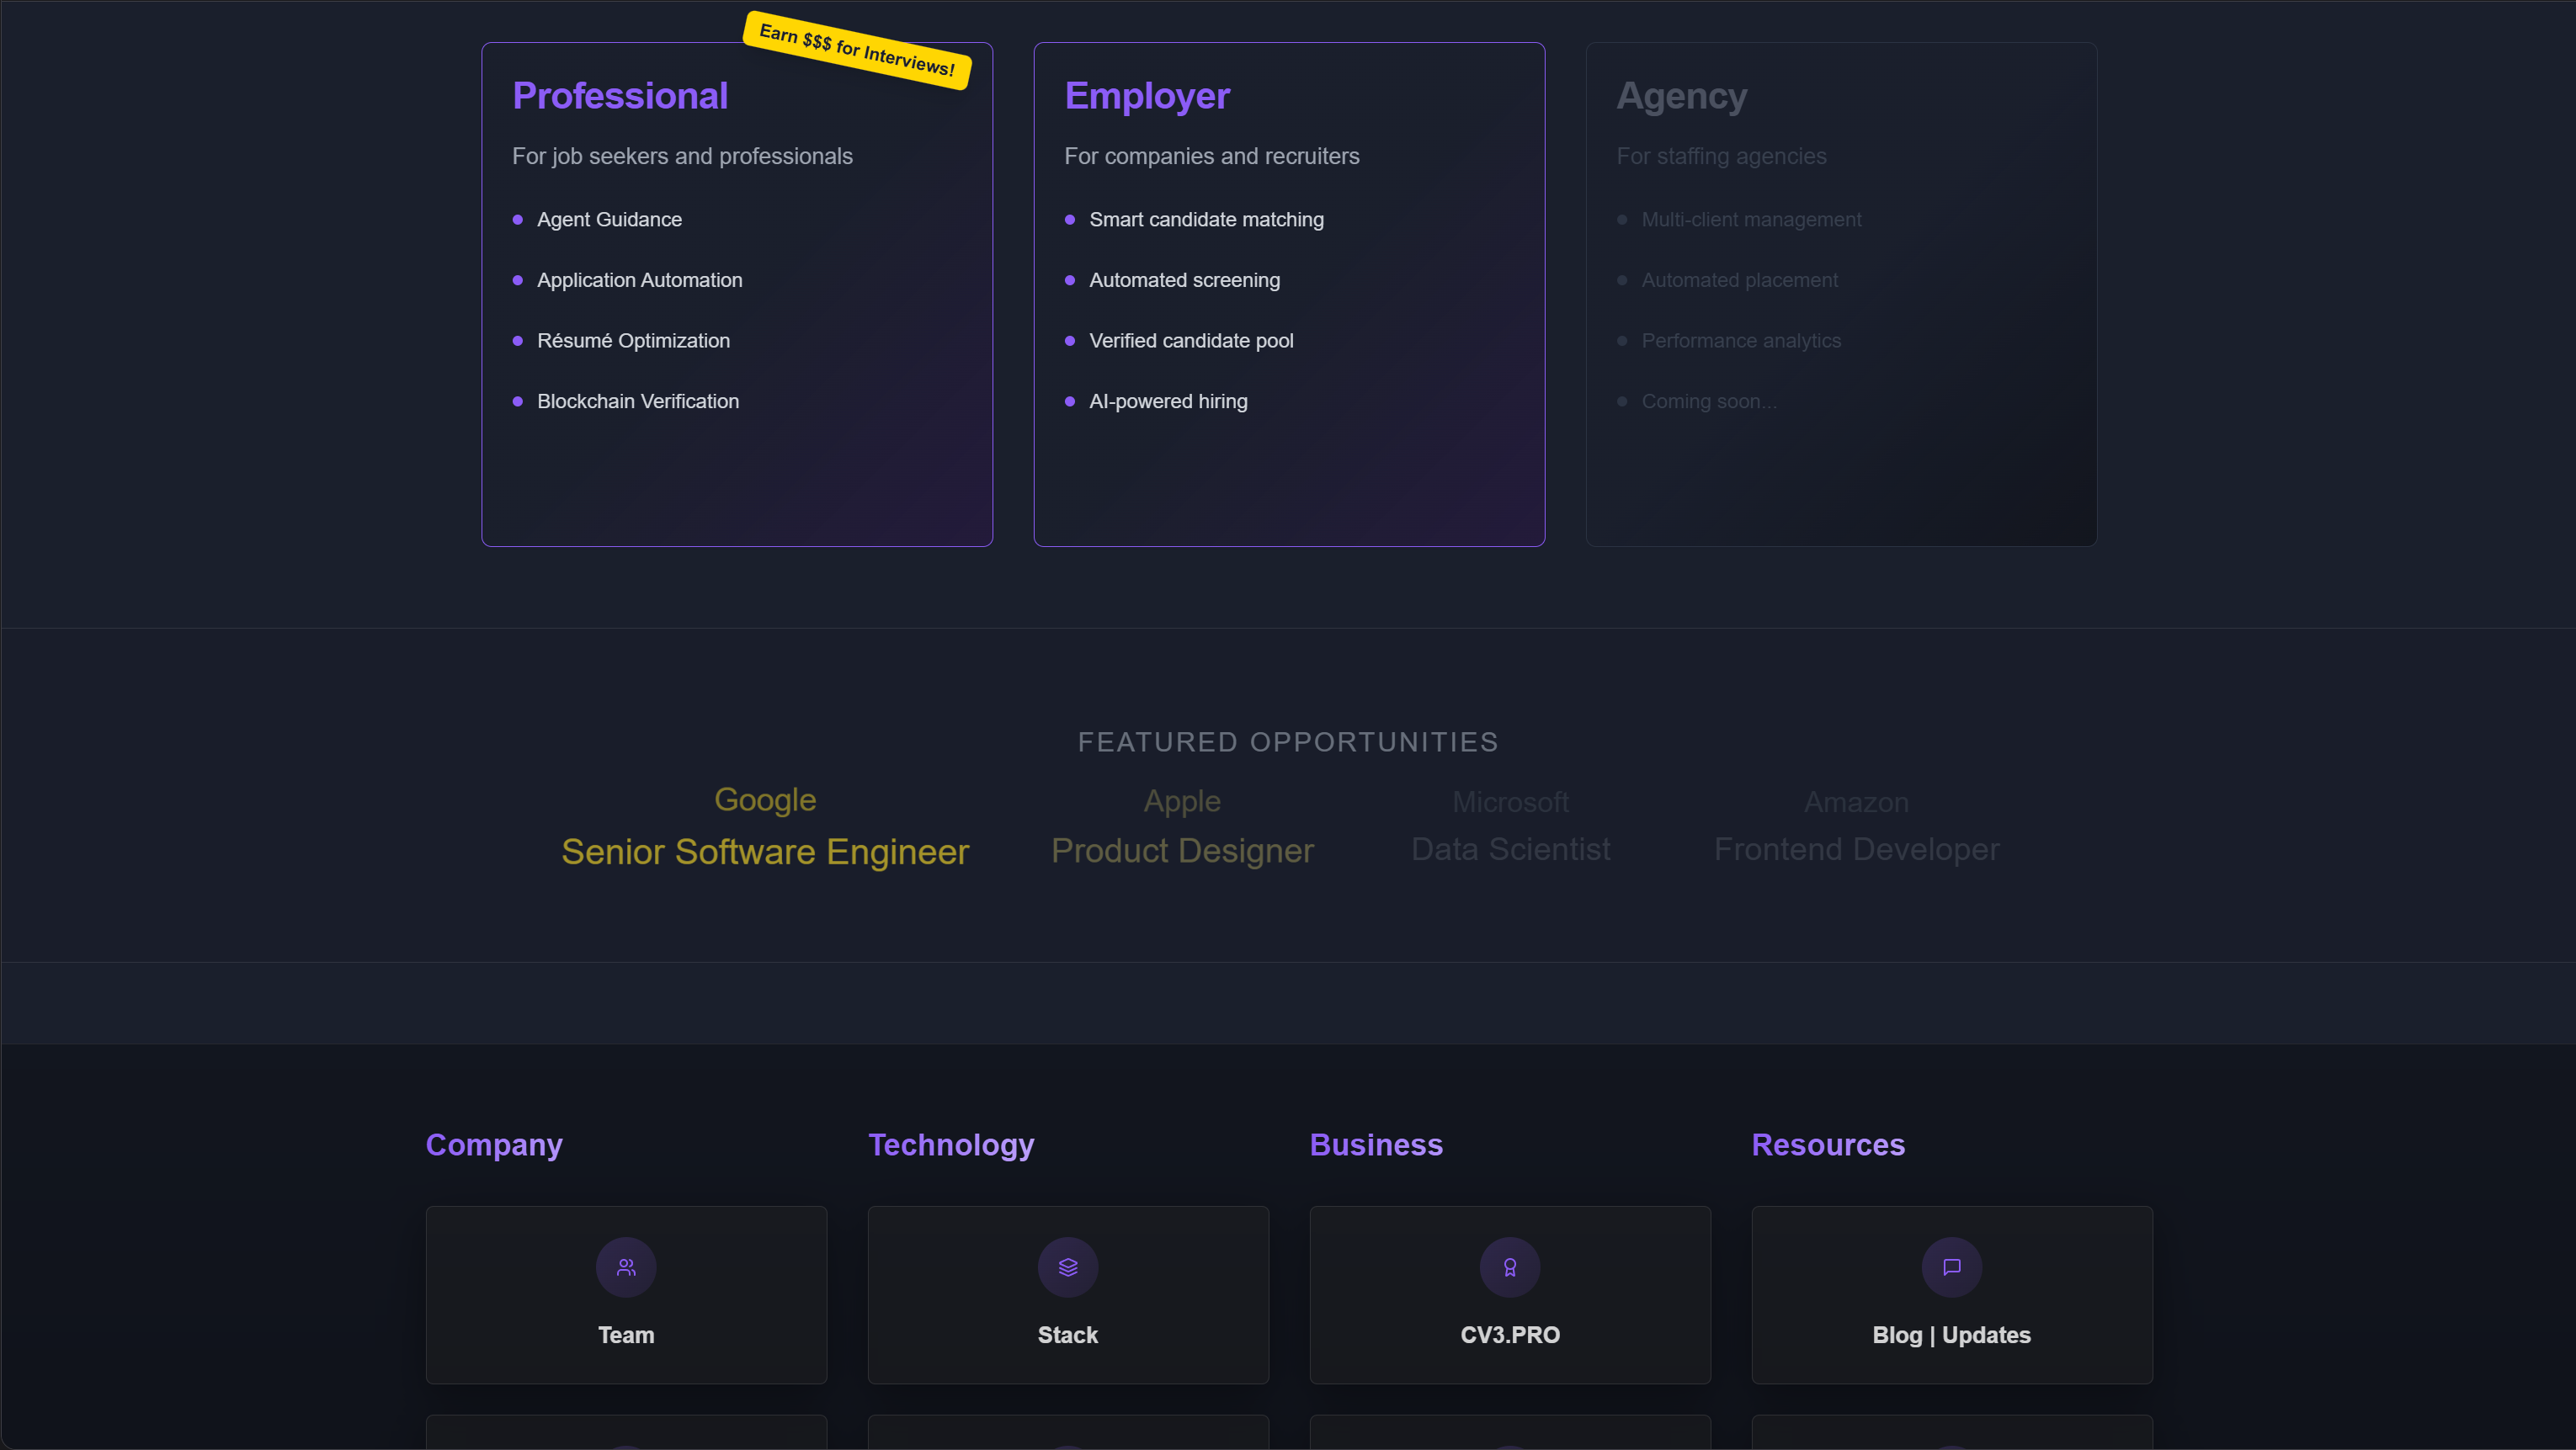
Task: Select the Stack layers icon
Action: 1068,1267
